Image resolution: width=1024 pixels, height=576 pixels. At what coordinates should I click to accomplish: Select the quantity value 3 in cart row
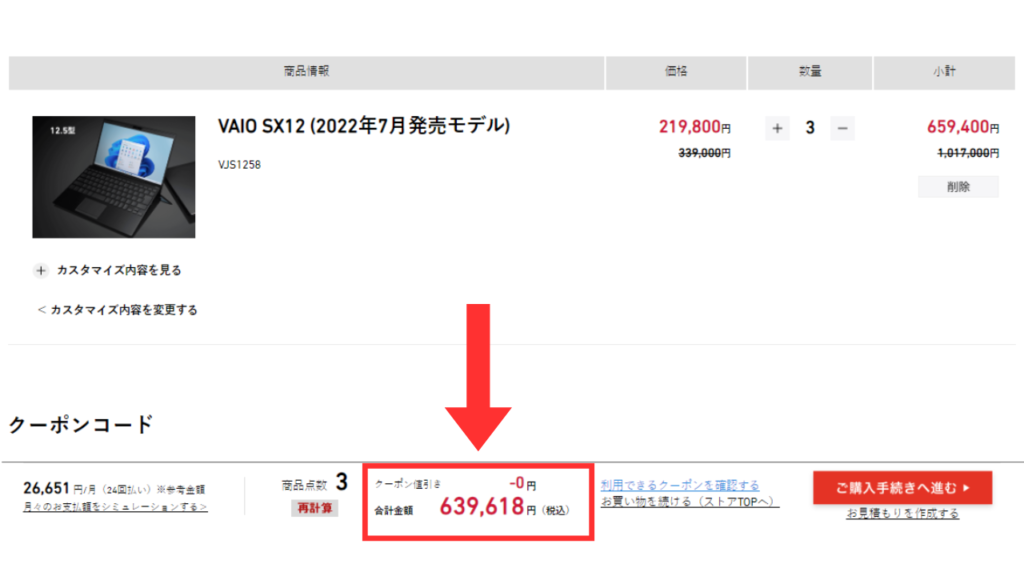810,128
